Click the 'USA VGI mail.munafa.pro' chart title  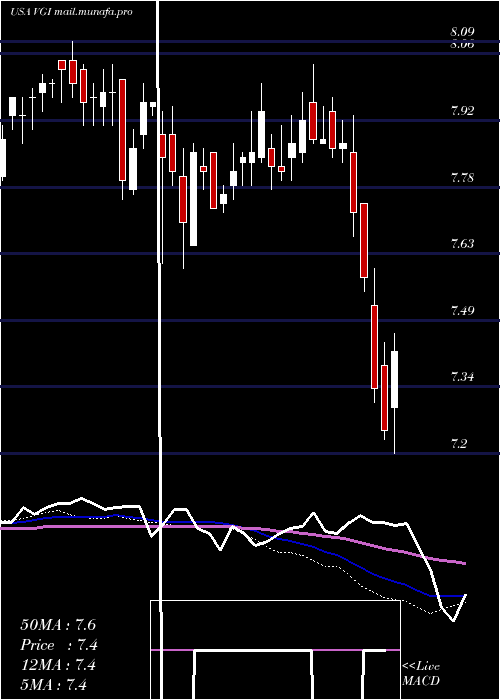71,12
